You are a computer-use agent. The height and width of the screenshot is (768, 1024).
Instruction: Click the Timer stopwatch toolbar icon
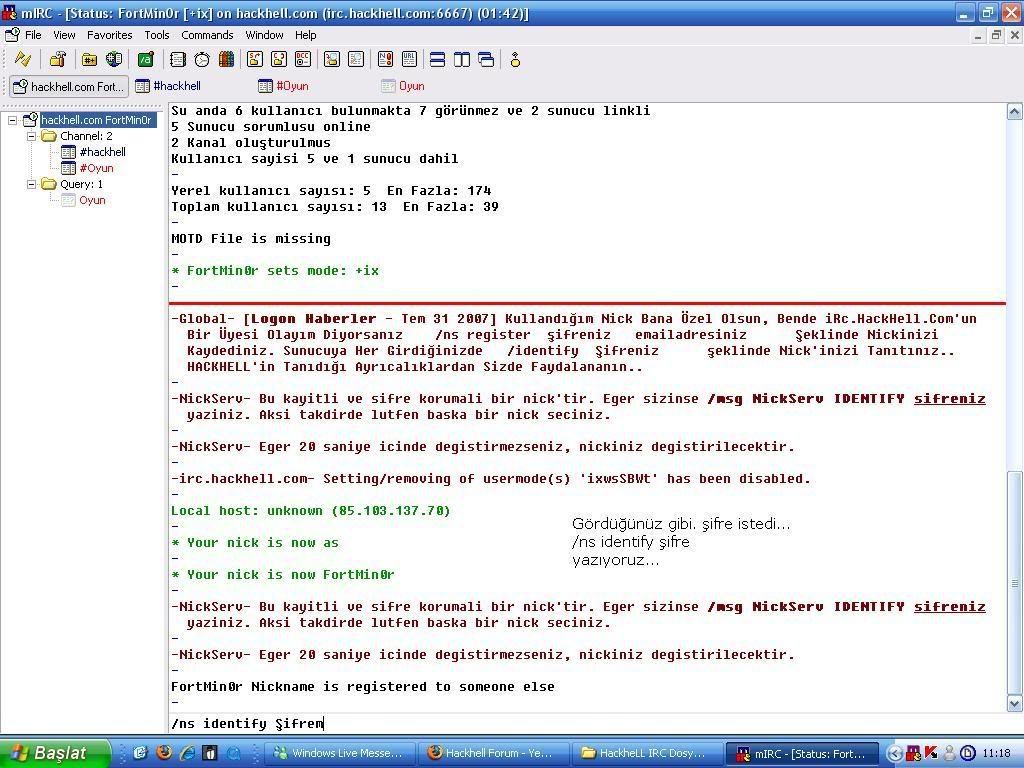tap(202, 59)
